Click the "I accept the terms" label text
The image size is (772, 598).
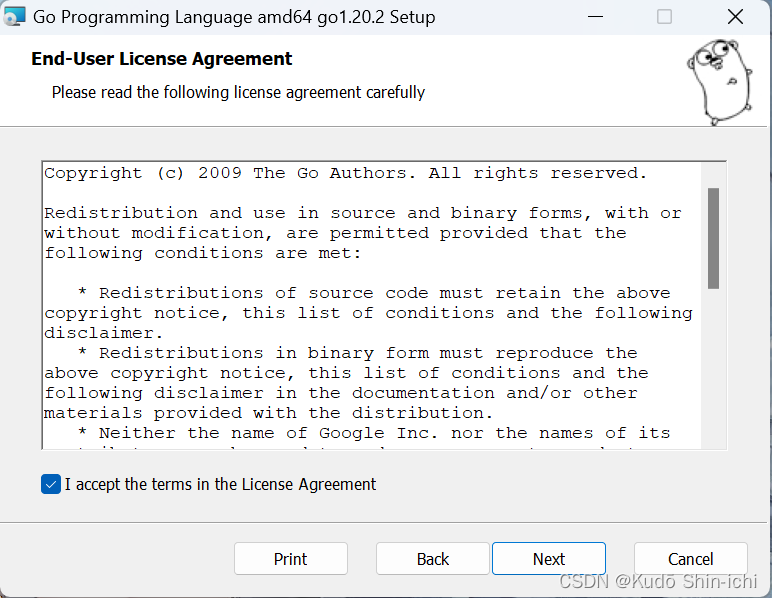(x=220, y=484)
